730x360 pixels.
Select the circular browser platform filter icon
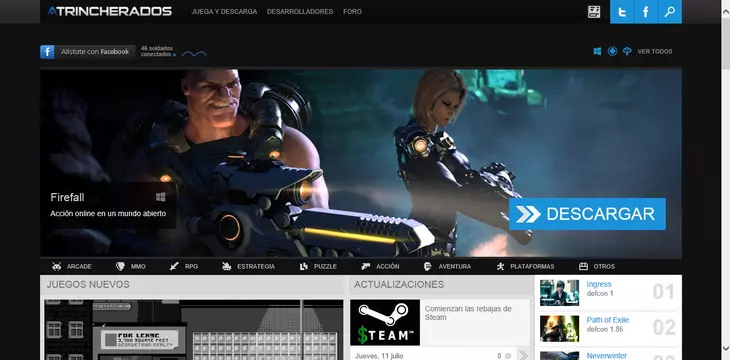click(612, 51)
